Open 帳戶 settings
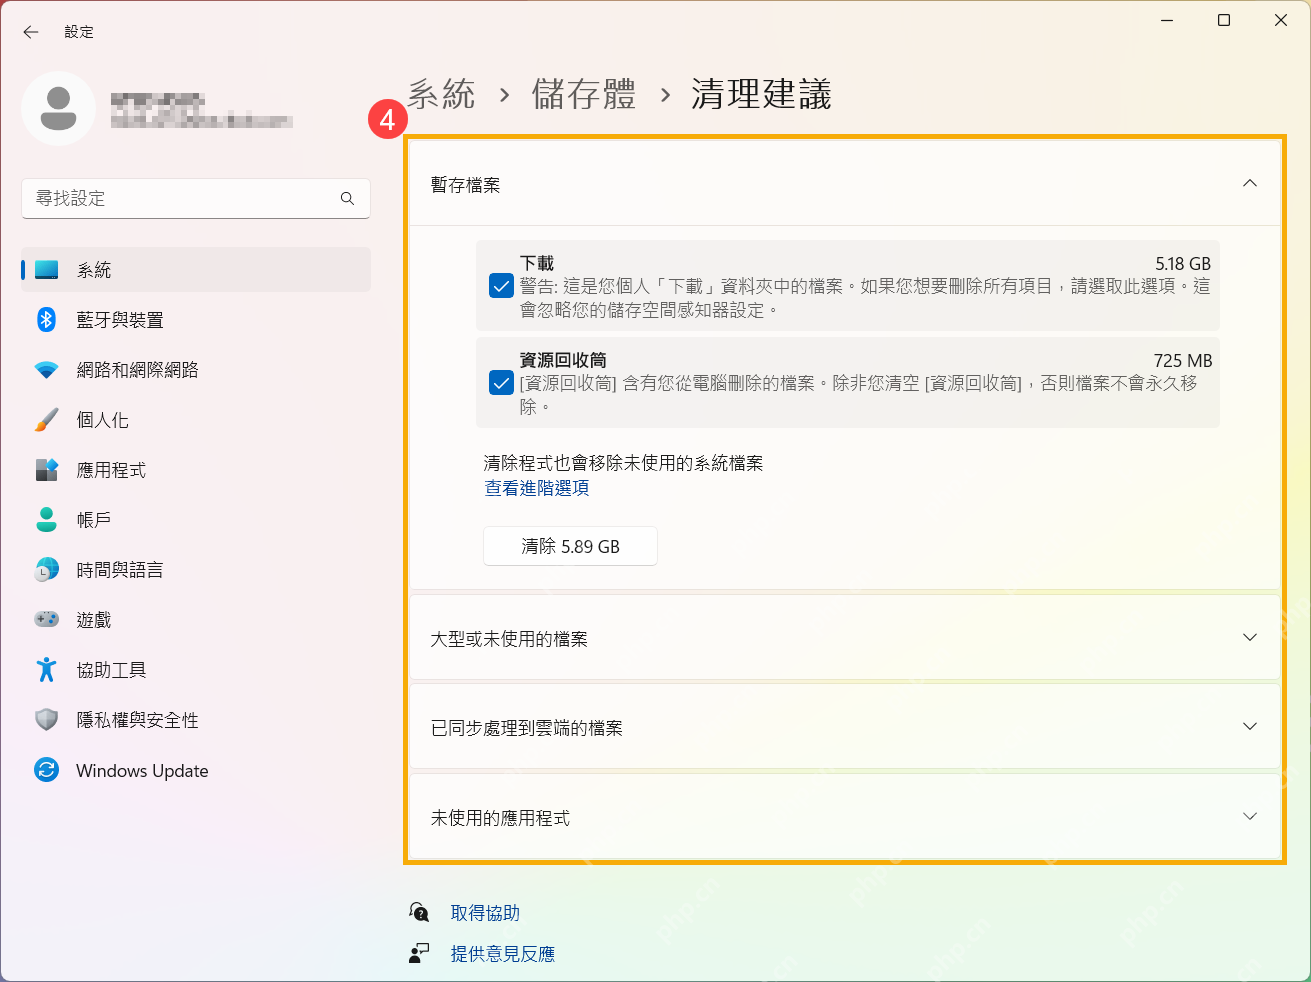This screenshot has height=982, width=1311. pyautogui.click(x=196, y=520)
